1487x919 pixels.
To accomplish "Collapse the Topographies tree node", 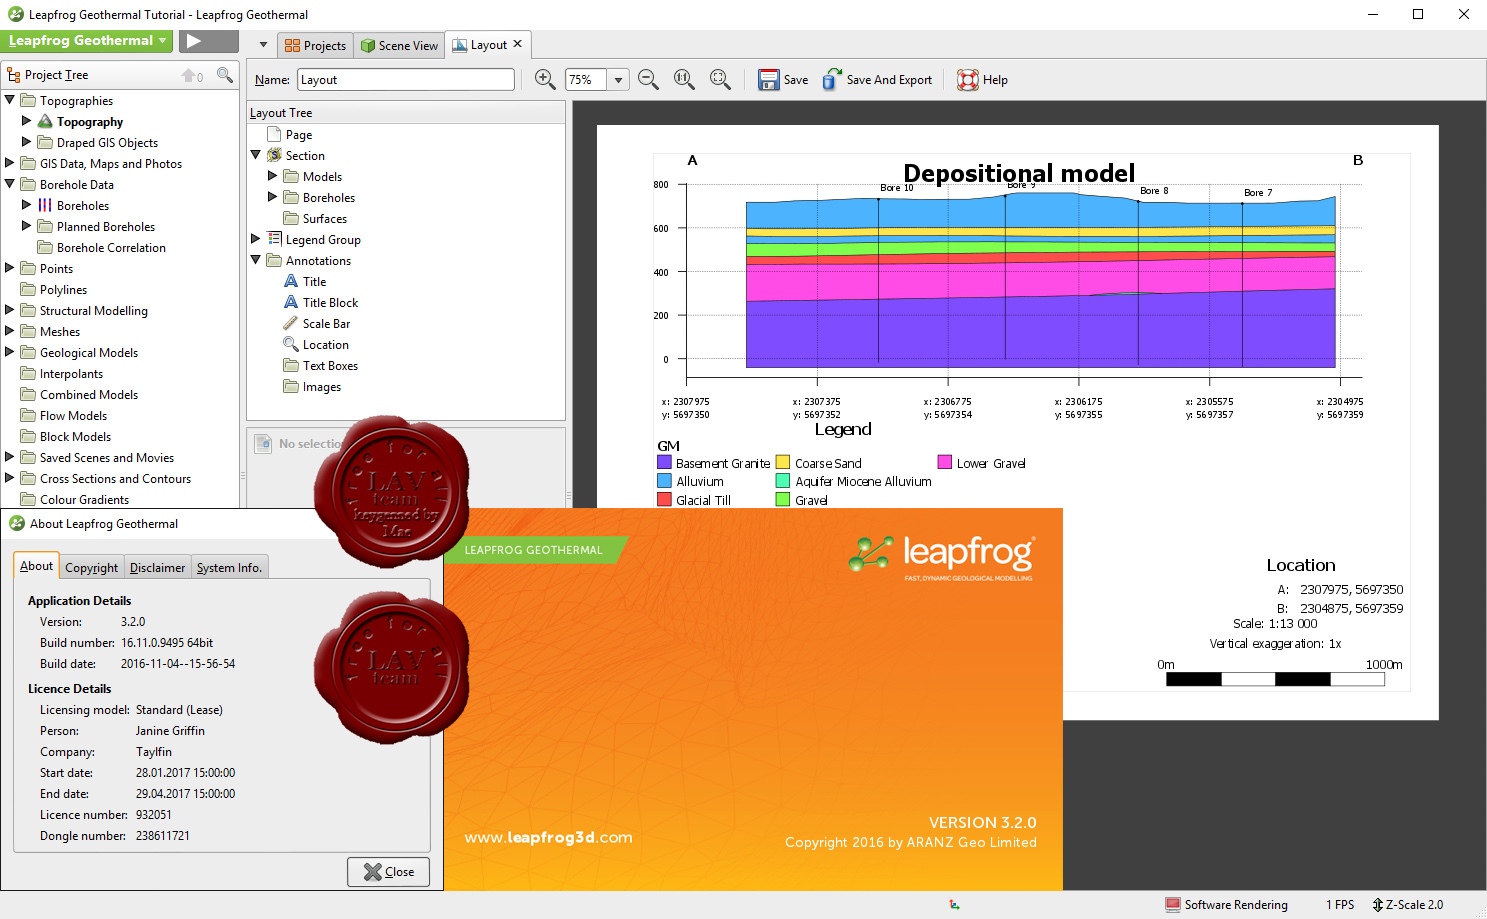I will coord(10,100).
